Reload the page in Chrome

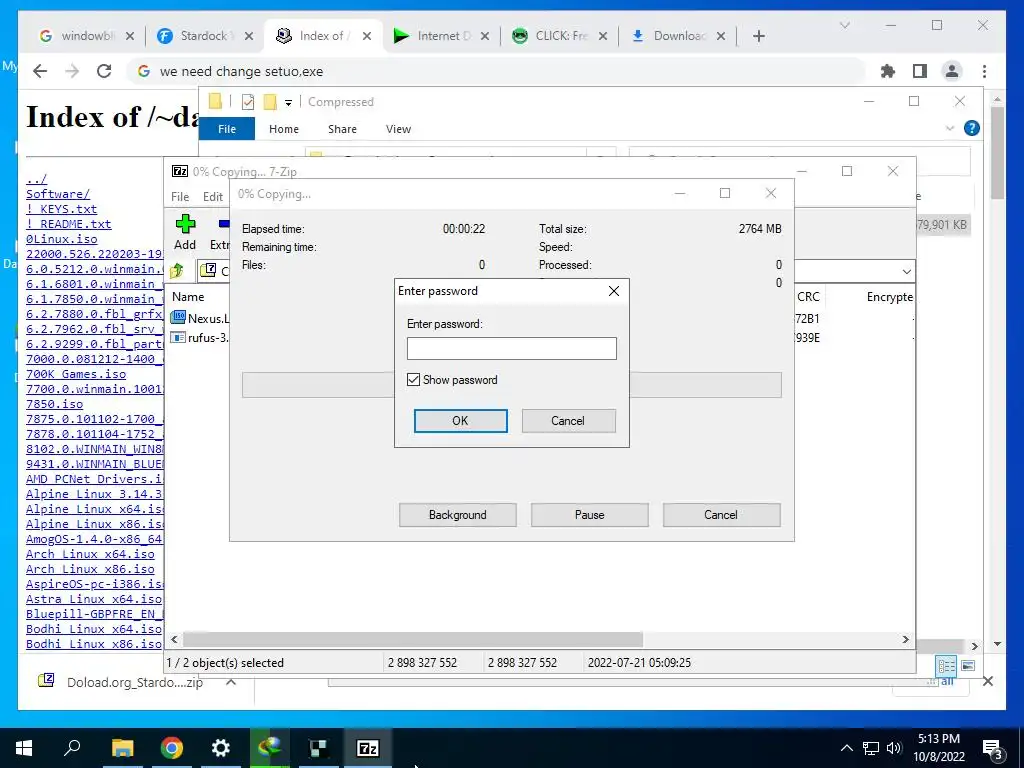click(104, 71)
